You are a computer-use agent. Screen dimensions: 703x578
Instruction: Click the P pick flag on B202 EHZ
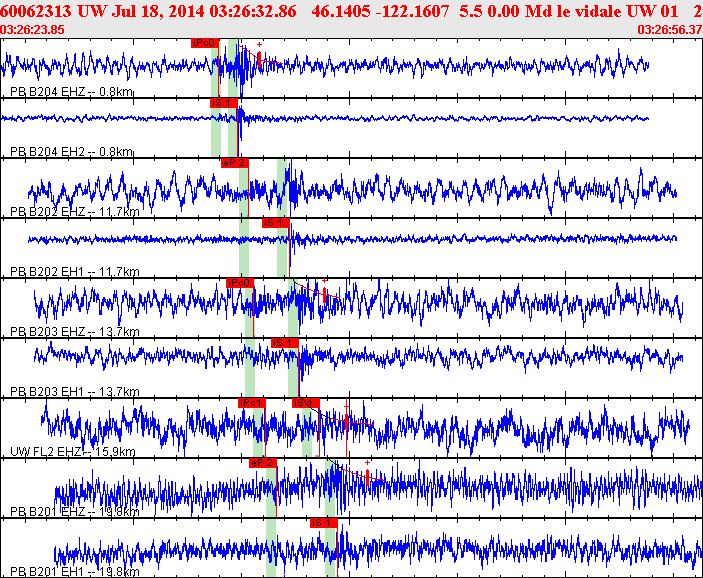[x=234, y=162]
